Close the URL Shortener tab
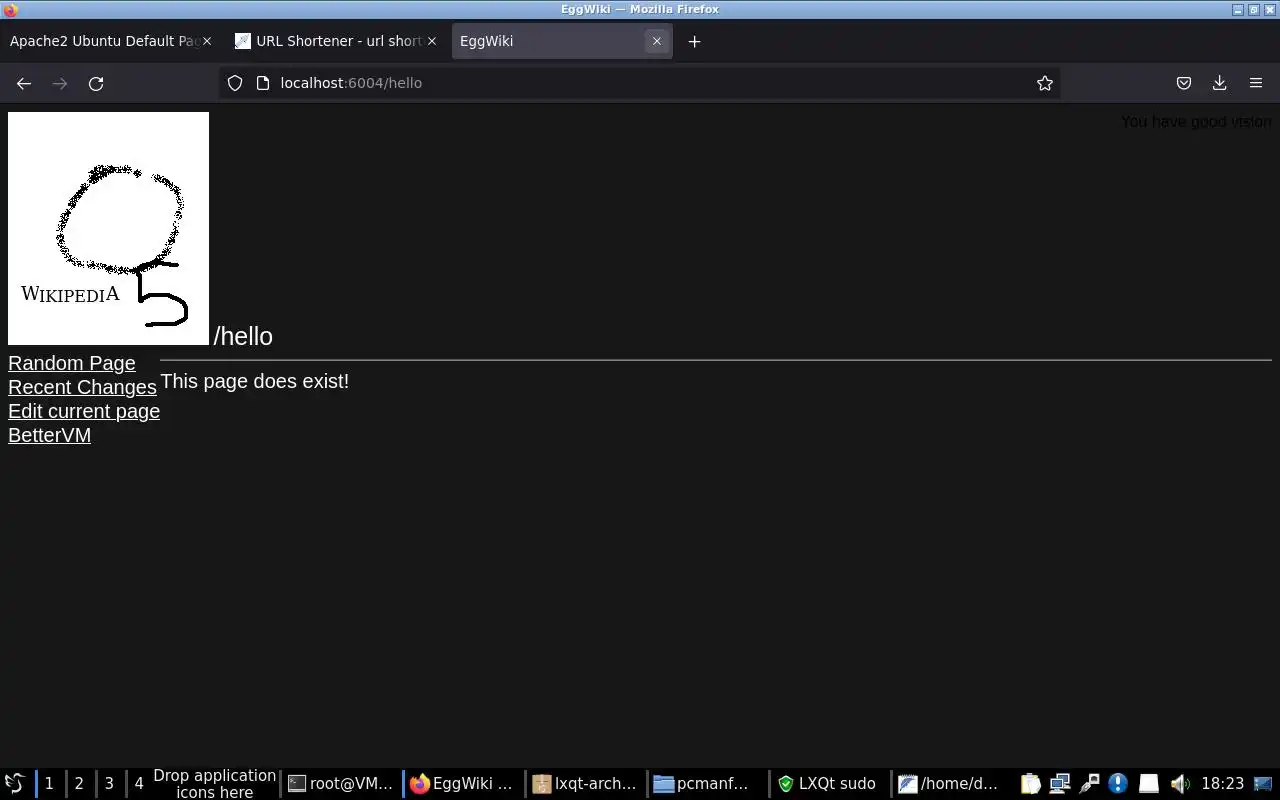The image size is (1280, 800). pos(432,41)
